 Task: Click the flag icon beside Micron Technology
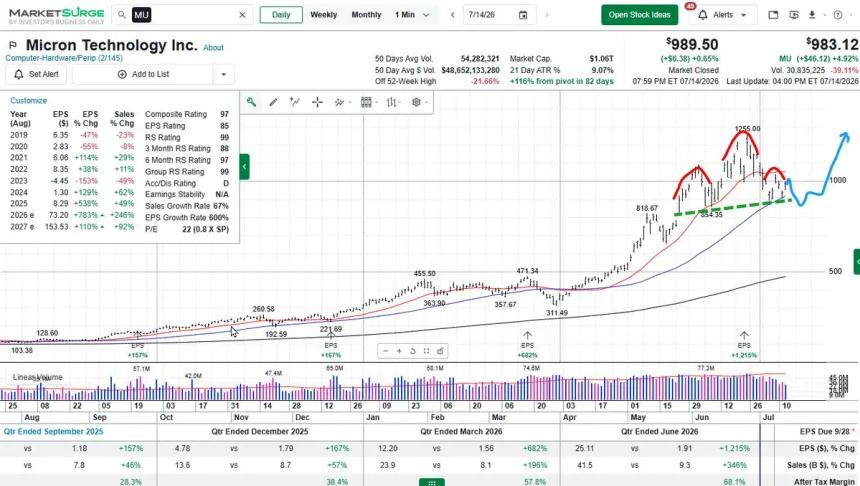13,45
